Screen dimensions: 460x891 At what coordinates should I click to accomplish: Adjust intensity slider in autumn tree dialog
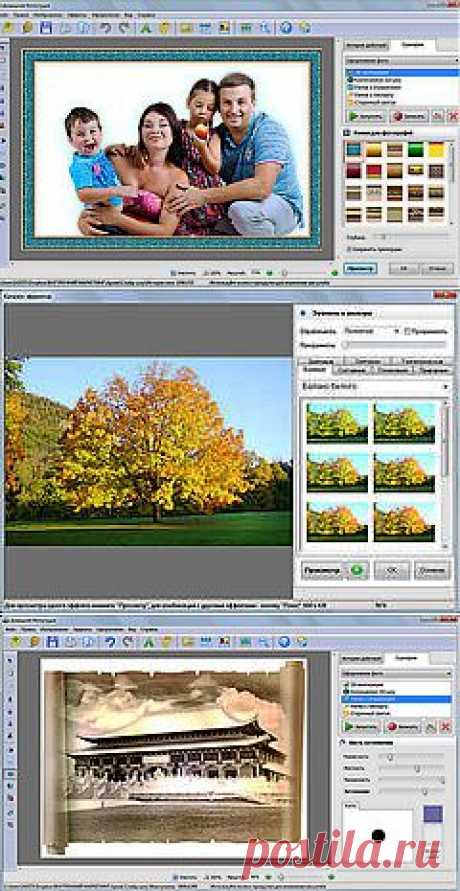click(395, 344)
